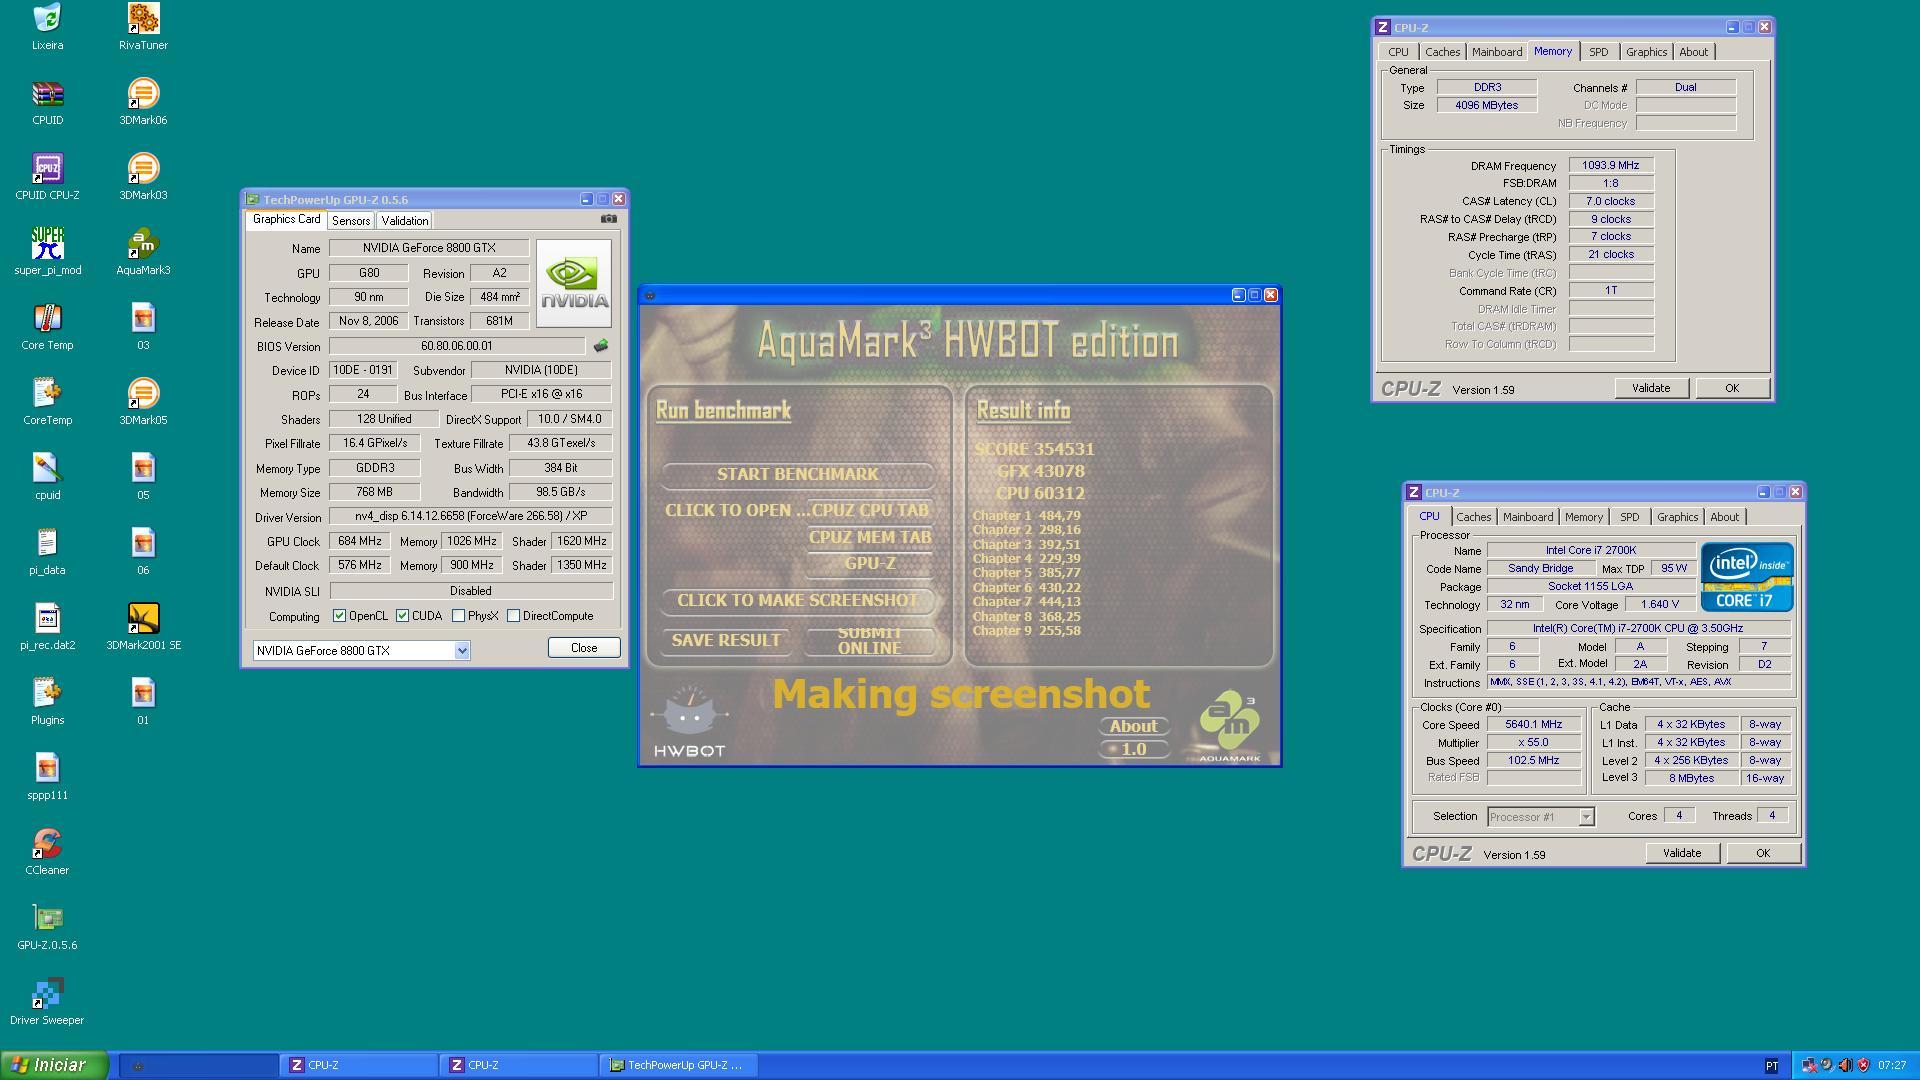Click the GPU Clock 684 MHz field
Image resolution: width=1920 pixels, height=1080 pixels.
tap(360, 541)
